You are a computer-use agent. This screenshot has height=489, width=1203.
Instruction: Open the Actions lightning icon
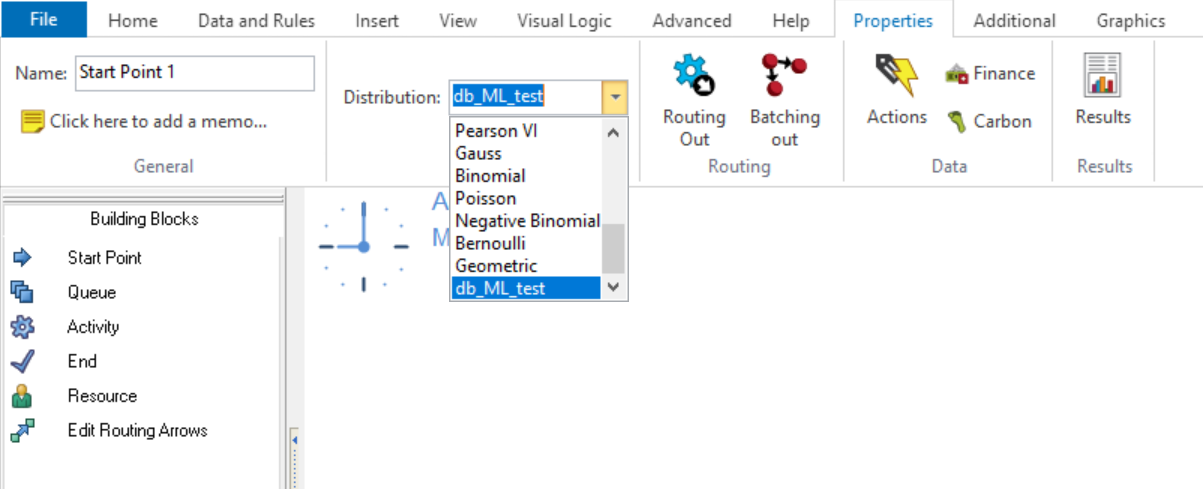click(897, 91)
